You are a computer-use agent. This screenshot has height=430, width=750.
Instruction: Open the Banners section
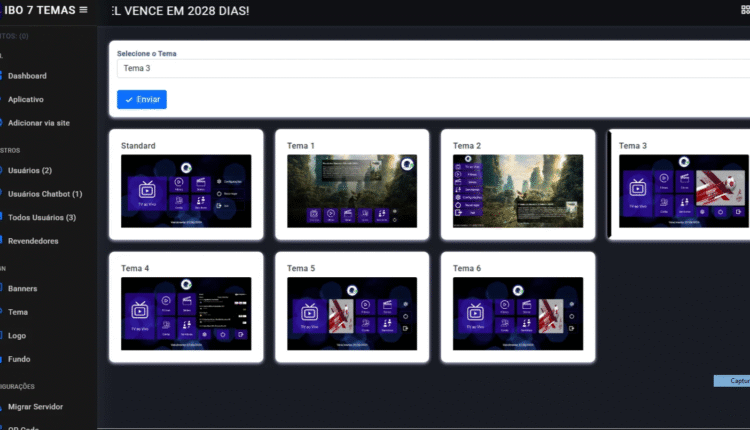click(24, 288)
